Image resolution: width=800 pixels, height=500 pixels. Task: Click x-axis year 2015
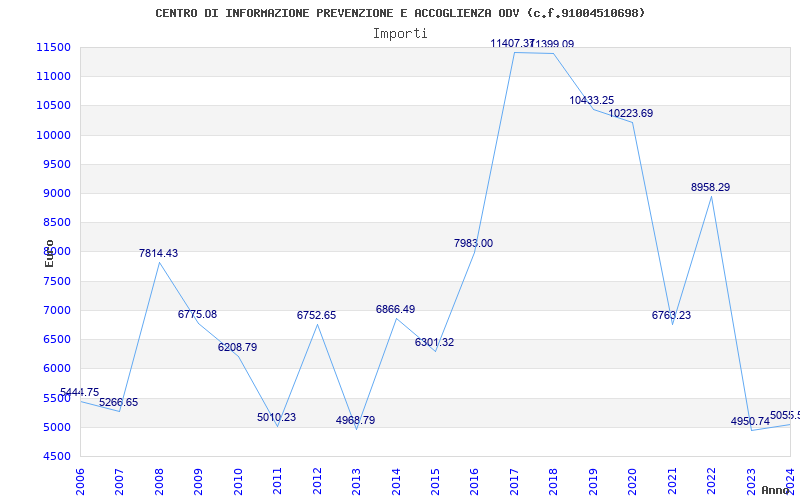click(x=435, y=482)
